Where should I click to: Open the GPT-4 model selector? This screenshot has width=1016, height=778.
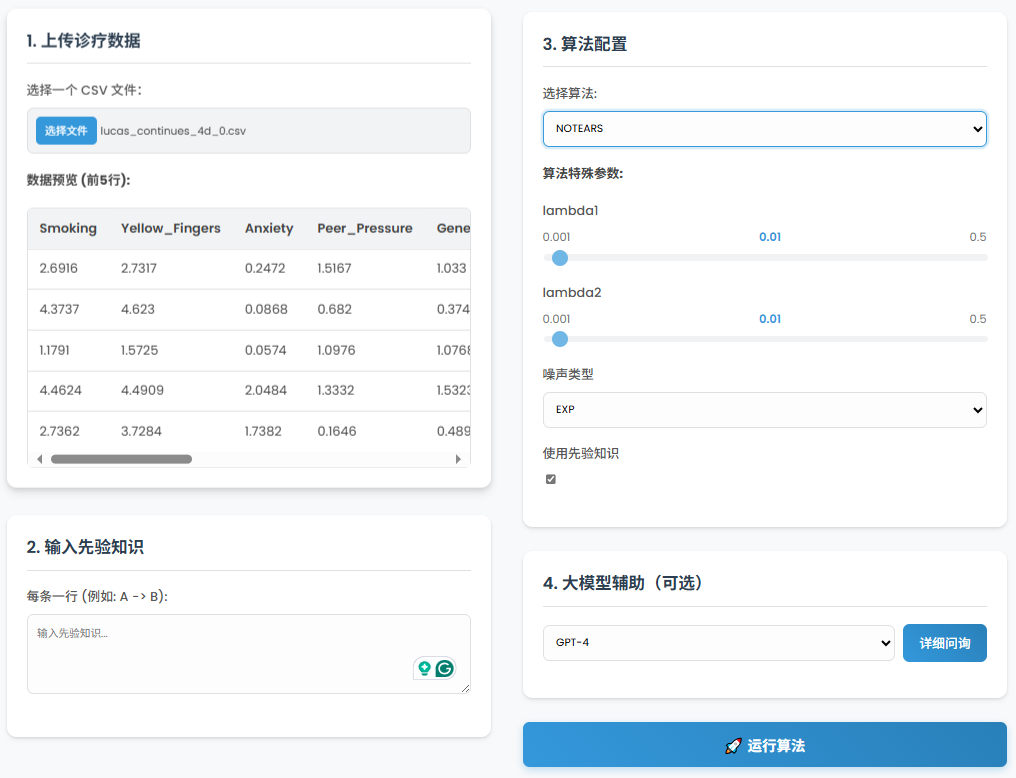pos(718,643)
